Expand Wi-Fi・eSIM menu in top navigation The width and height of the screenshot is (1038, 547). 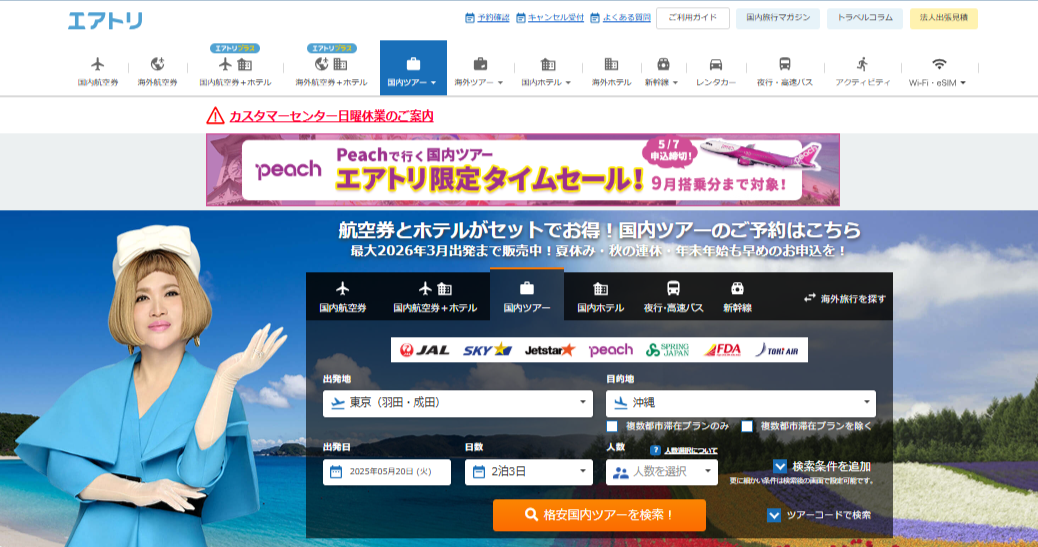tap(937, 72)
